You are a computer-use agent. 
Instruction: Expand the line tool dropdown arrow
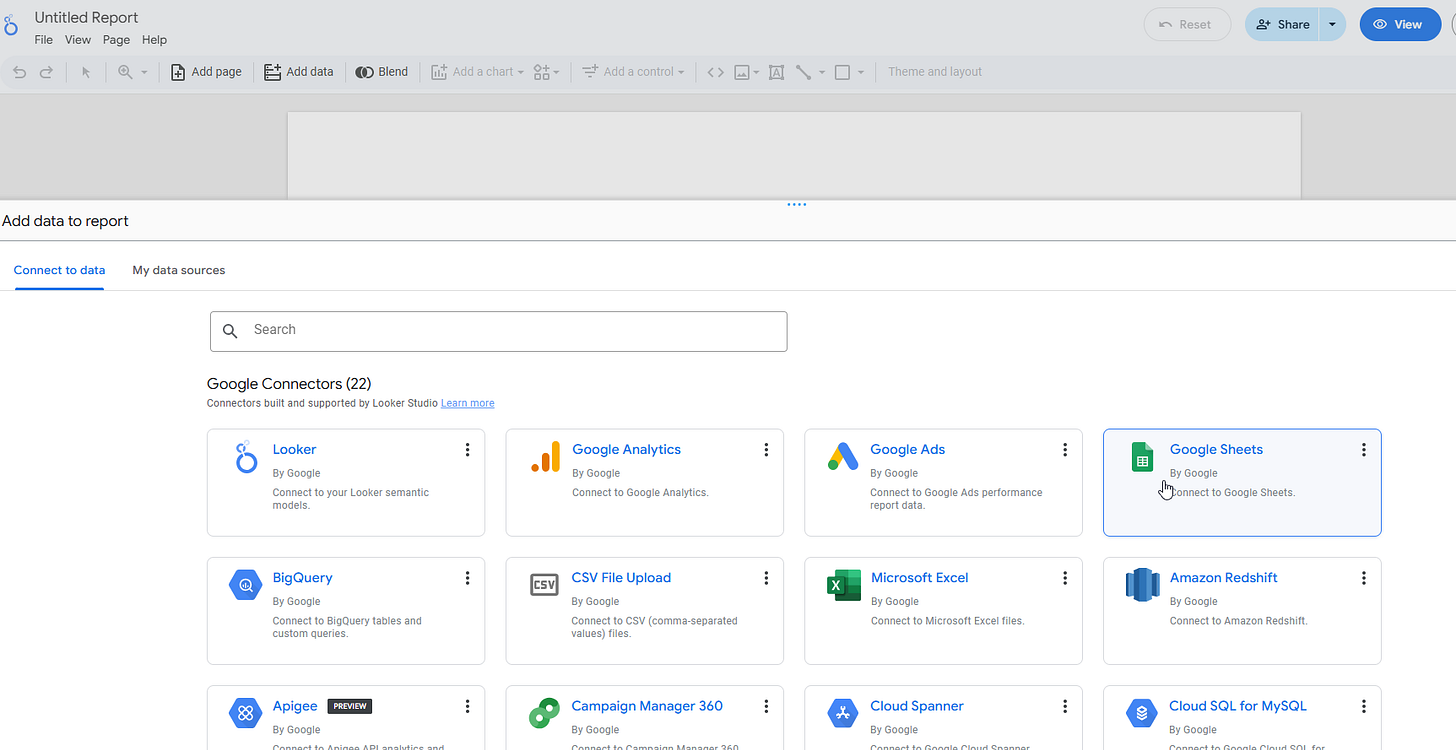822,72
